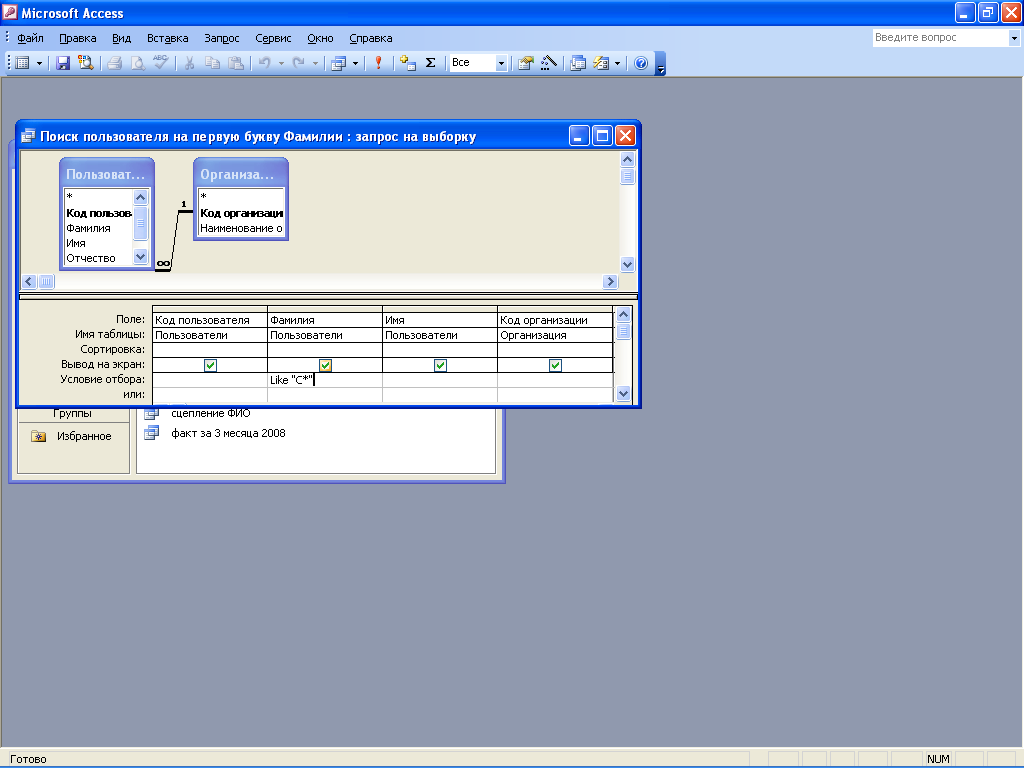1024x768 pixels.
Task: Click the Copy toolbar icon
Action: pyautogui.click(x=212, y=63)
